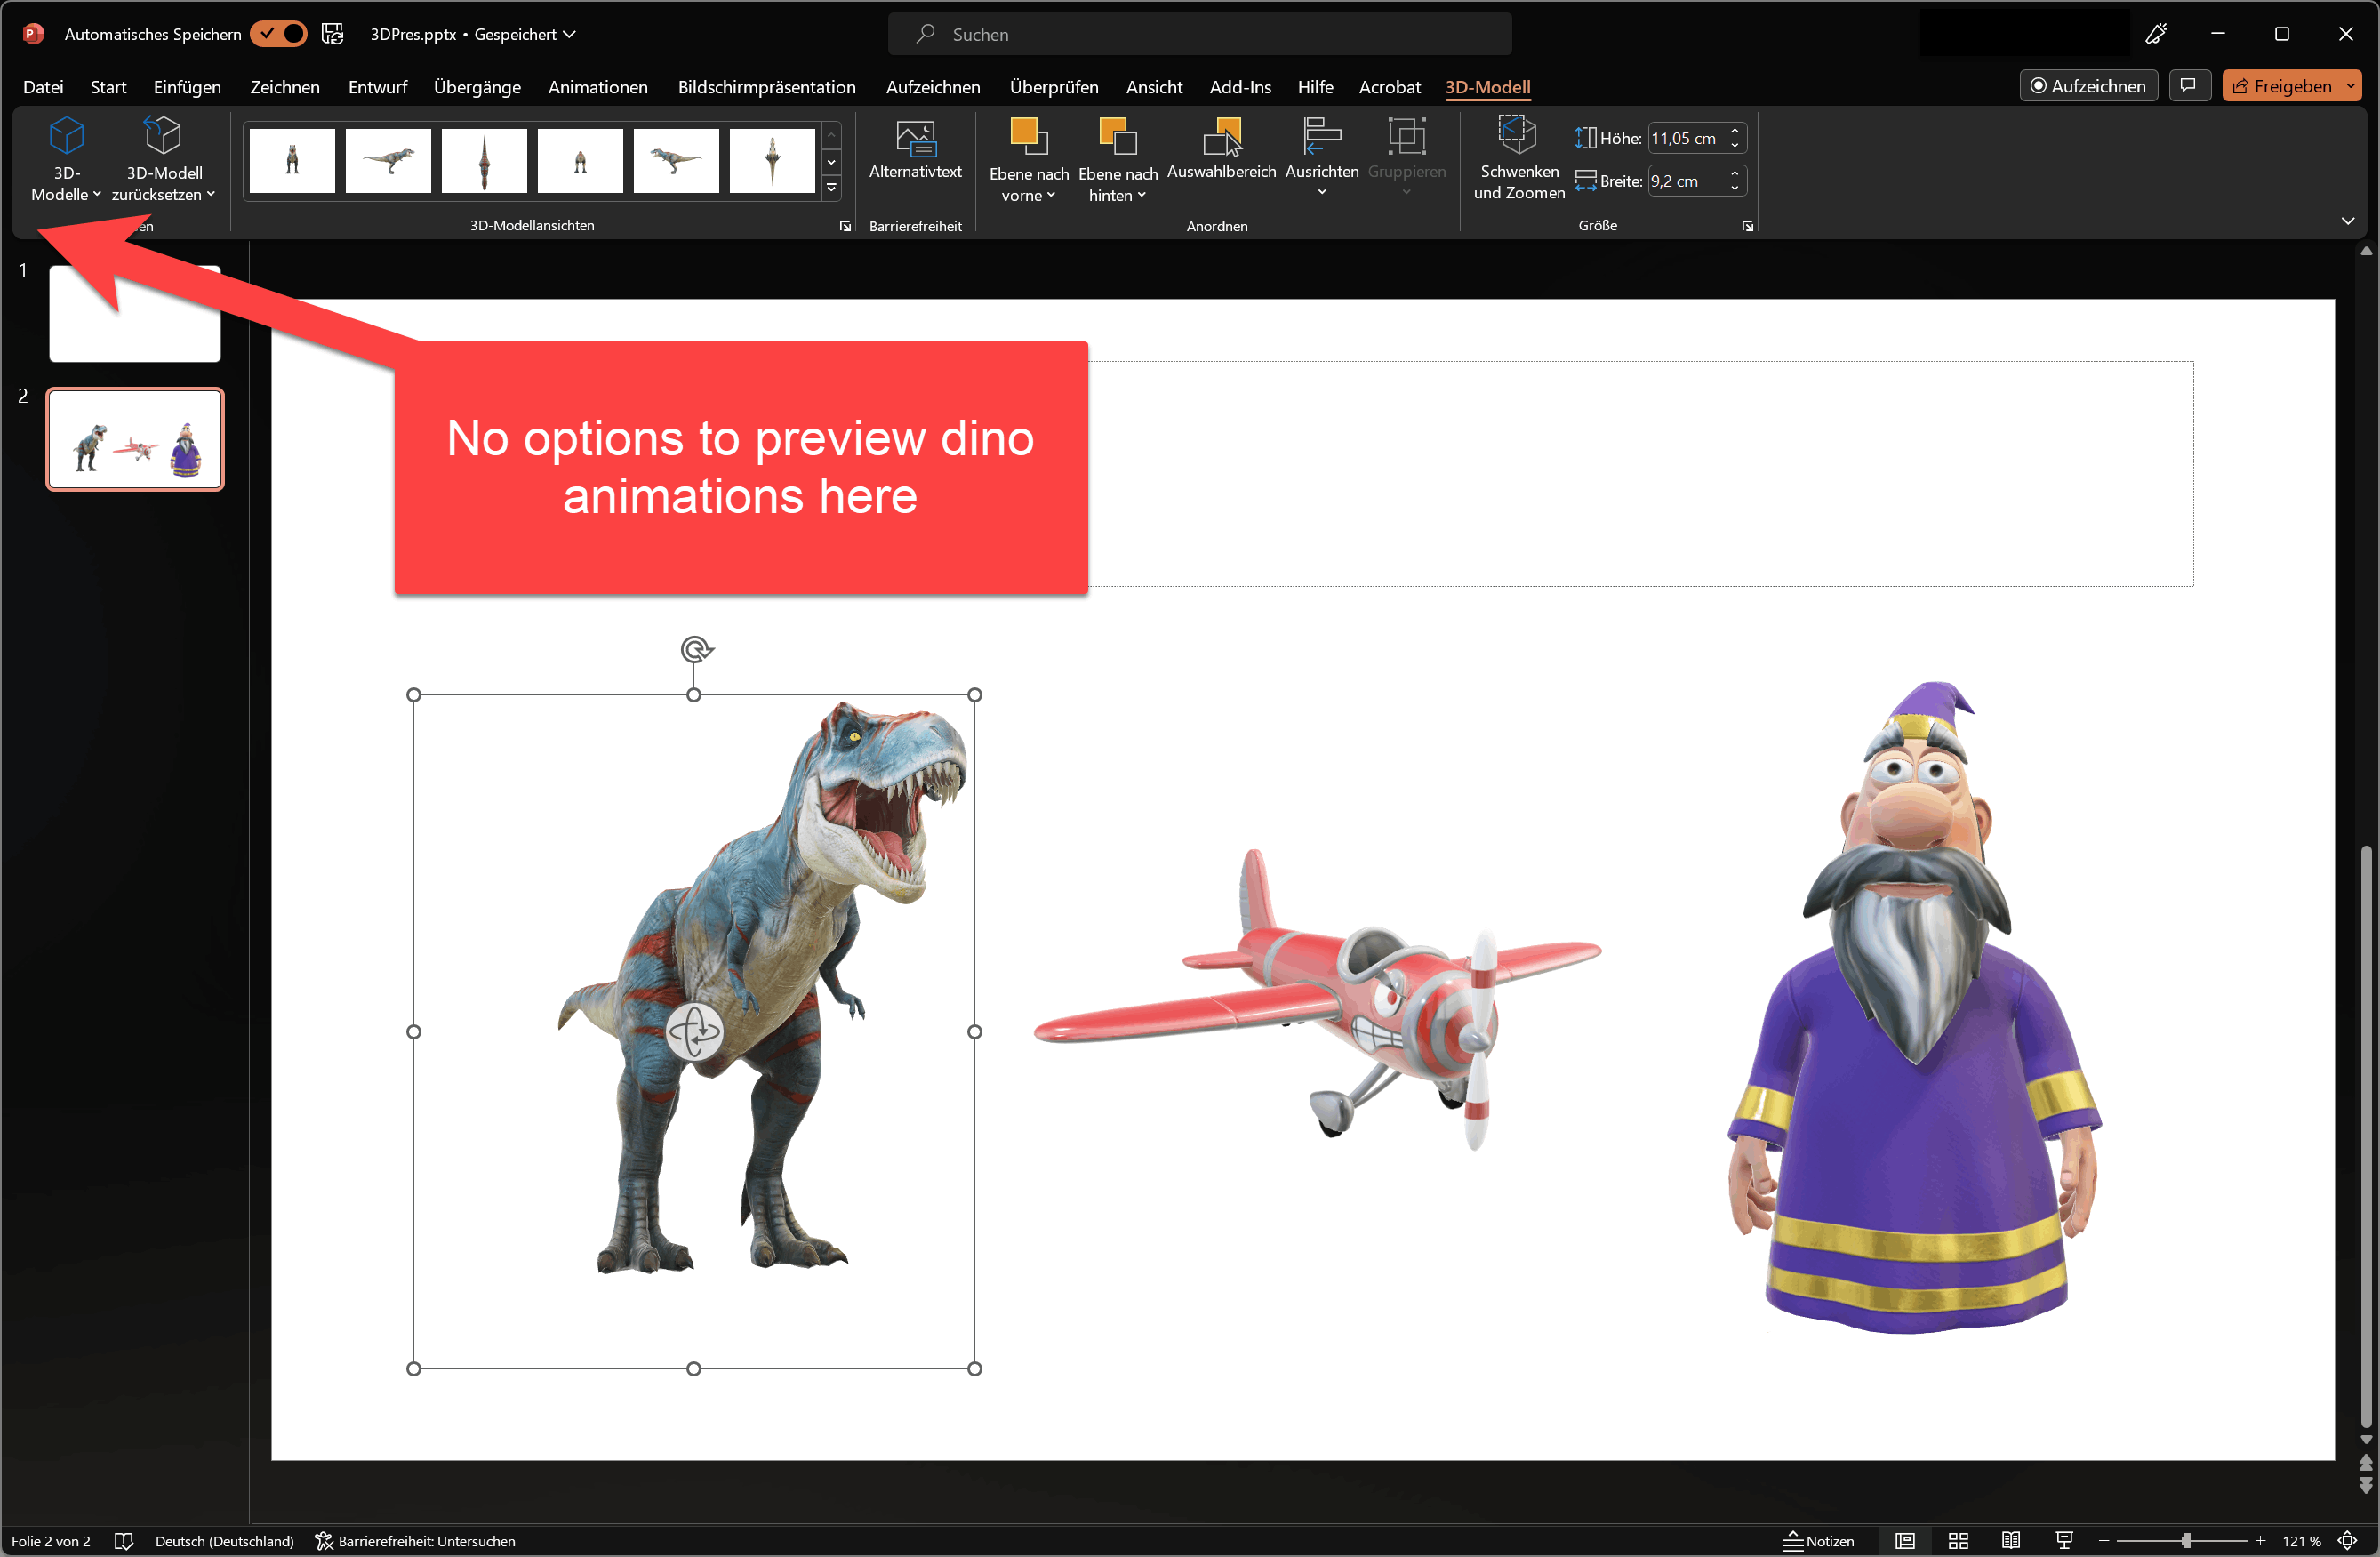This screenshot has width=2380, height=1557.
Task: Open the Einfügen tab
Action: (x=187, y=87)
